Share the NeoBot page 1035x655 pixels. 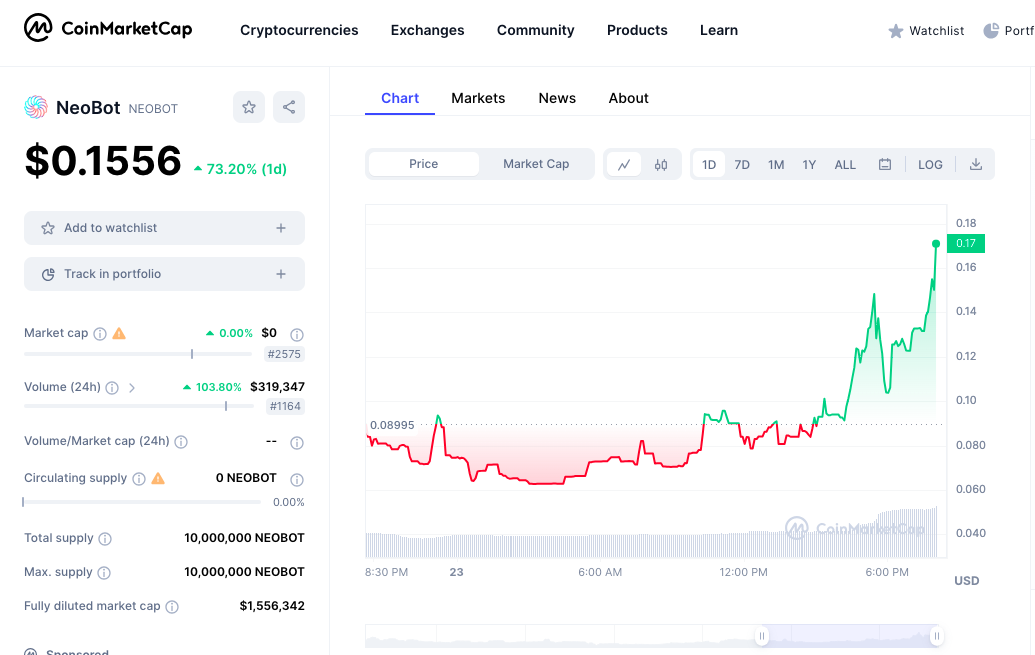[x=289, y=107]
